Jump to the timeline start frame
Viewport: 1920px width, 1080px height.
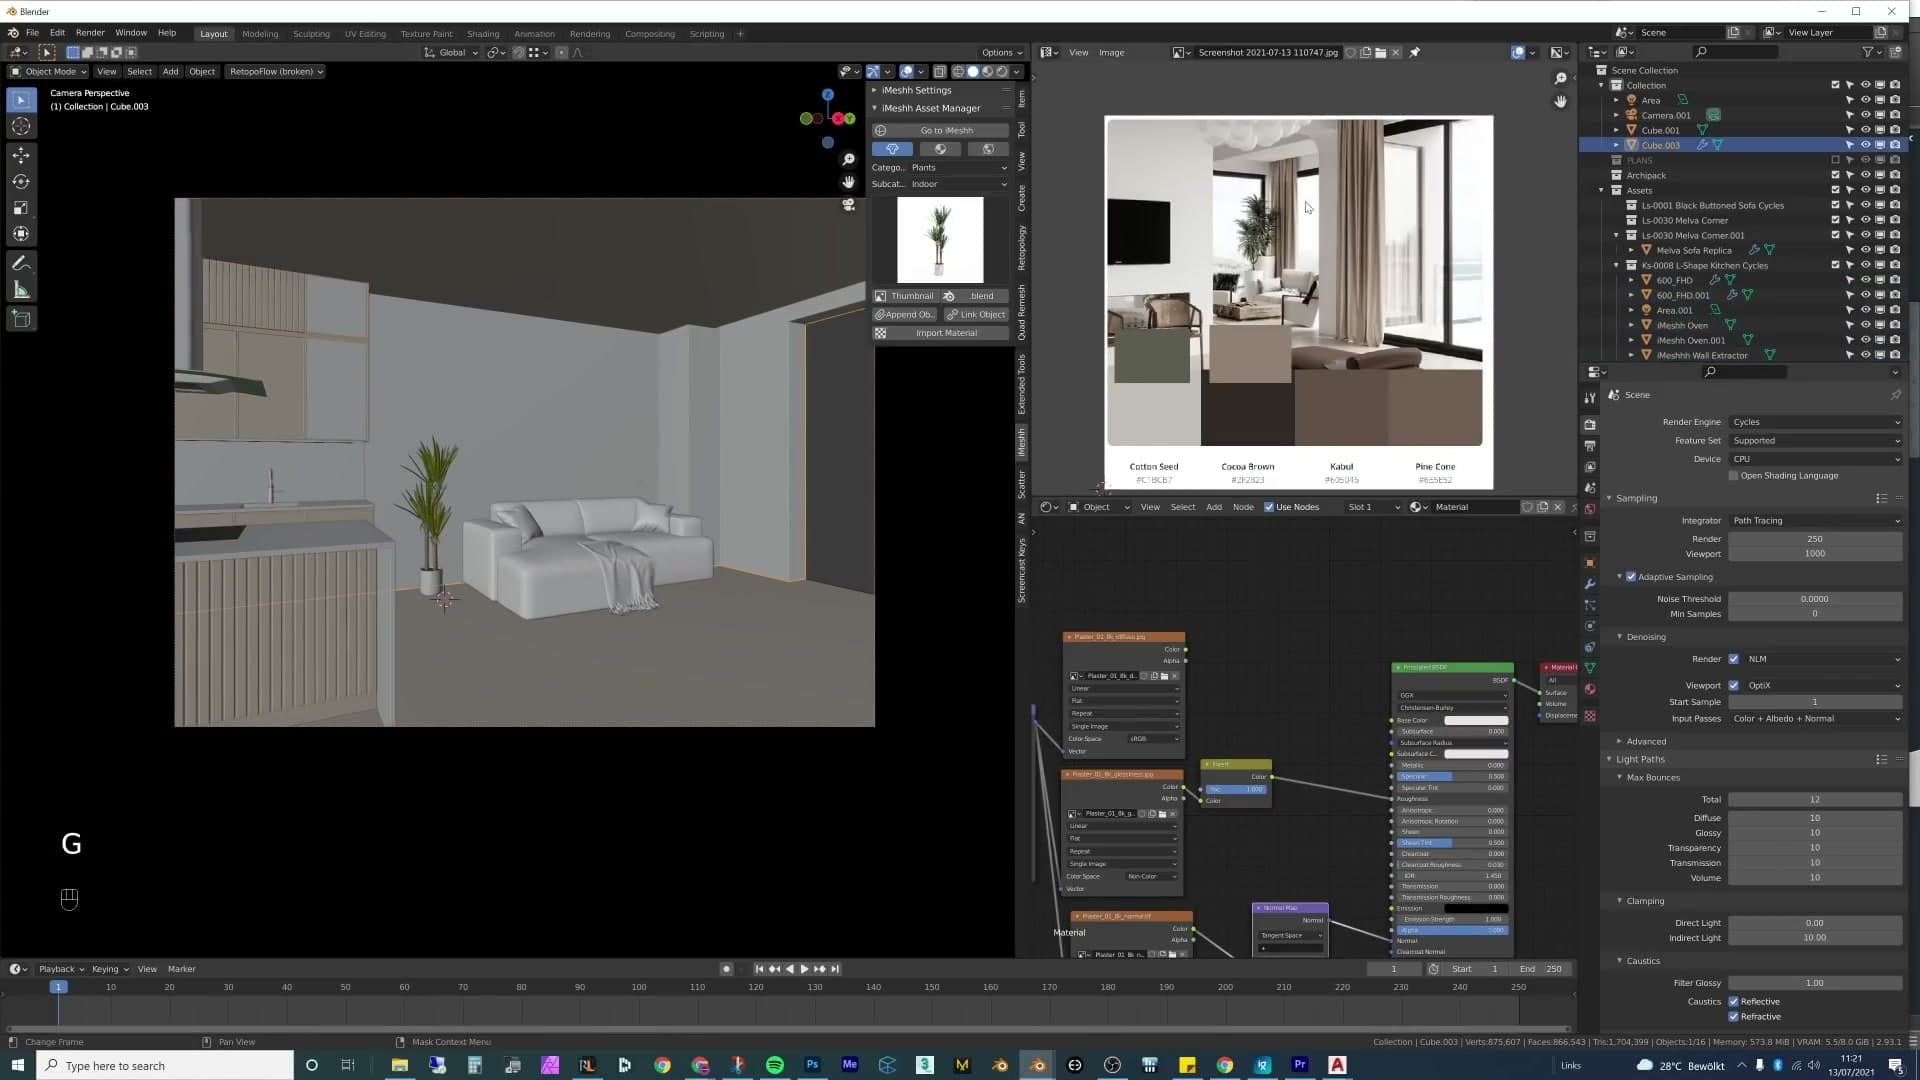point(759,969)
